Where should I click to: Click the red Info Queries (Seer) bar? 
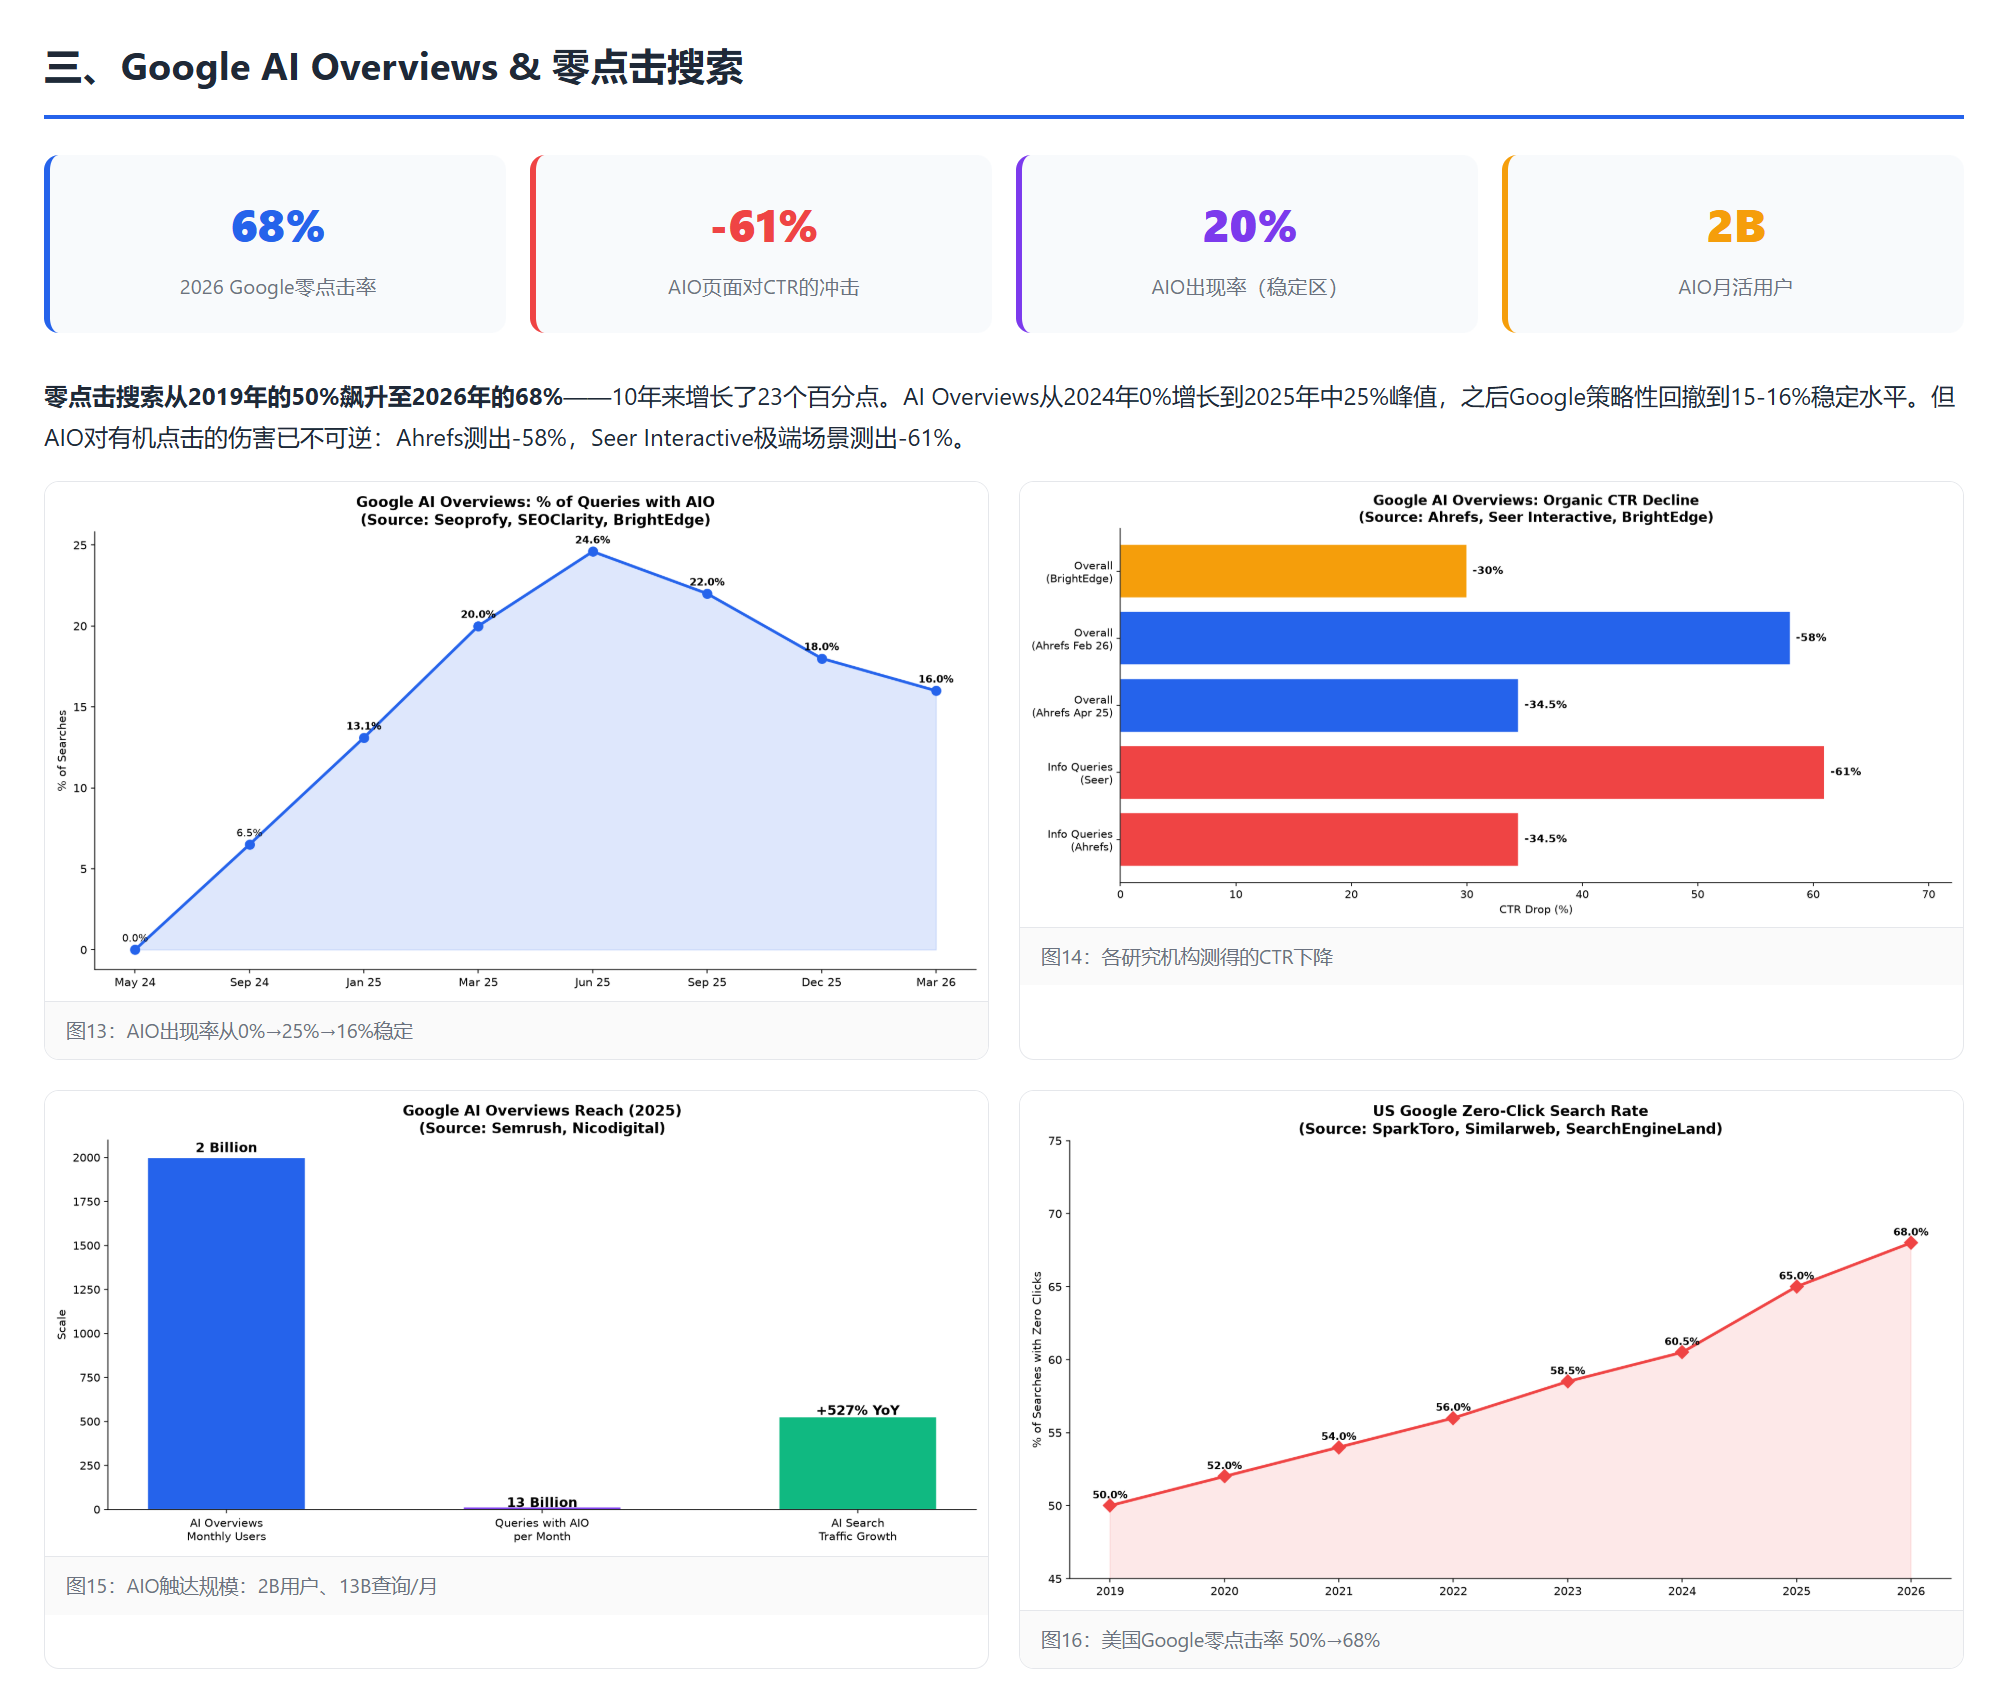[x=1472, y=772]
